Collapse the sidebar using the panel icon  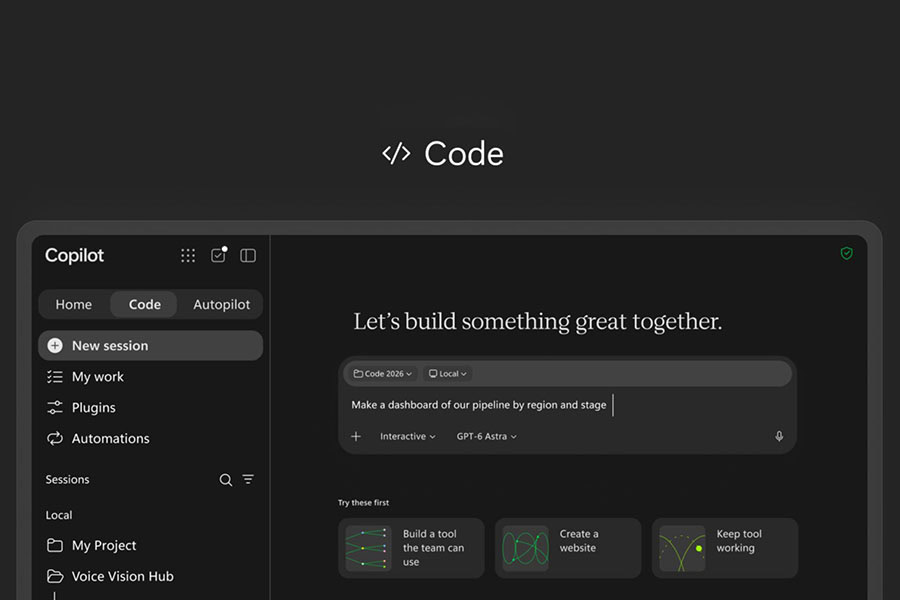point(248,256)
